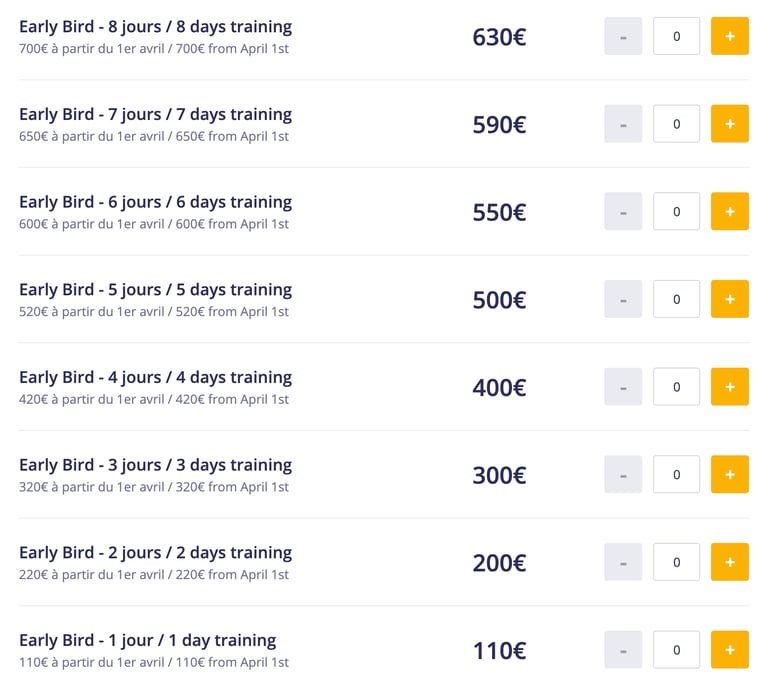Click plus for 8 days training ticket
This screenshot has width=768, height=681.
click(729, 36)
